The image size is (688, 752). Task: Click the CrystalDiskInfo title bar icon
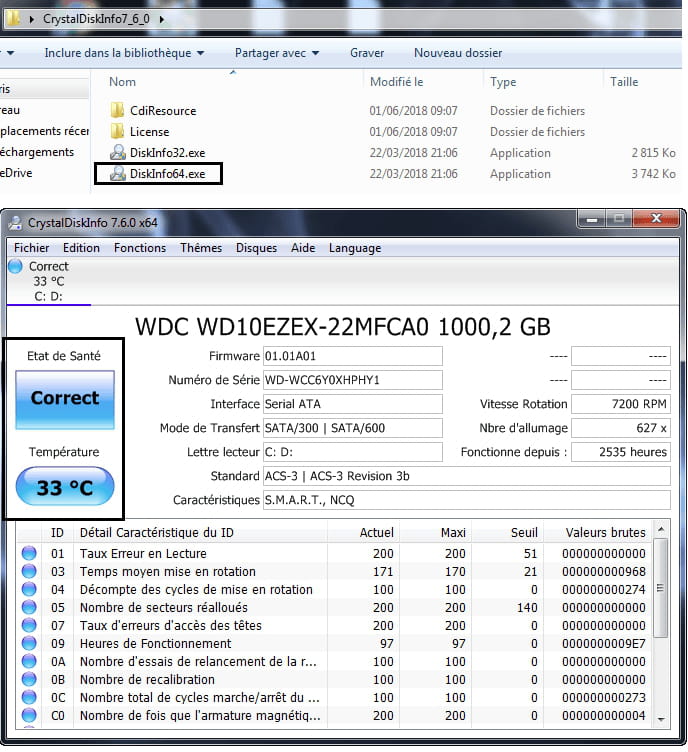click(x=15, y=223)
